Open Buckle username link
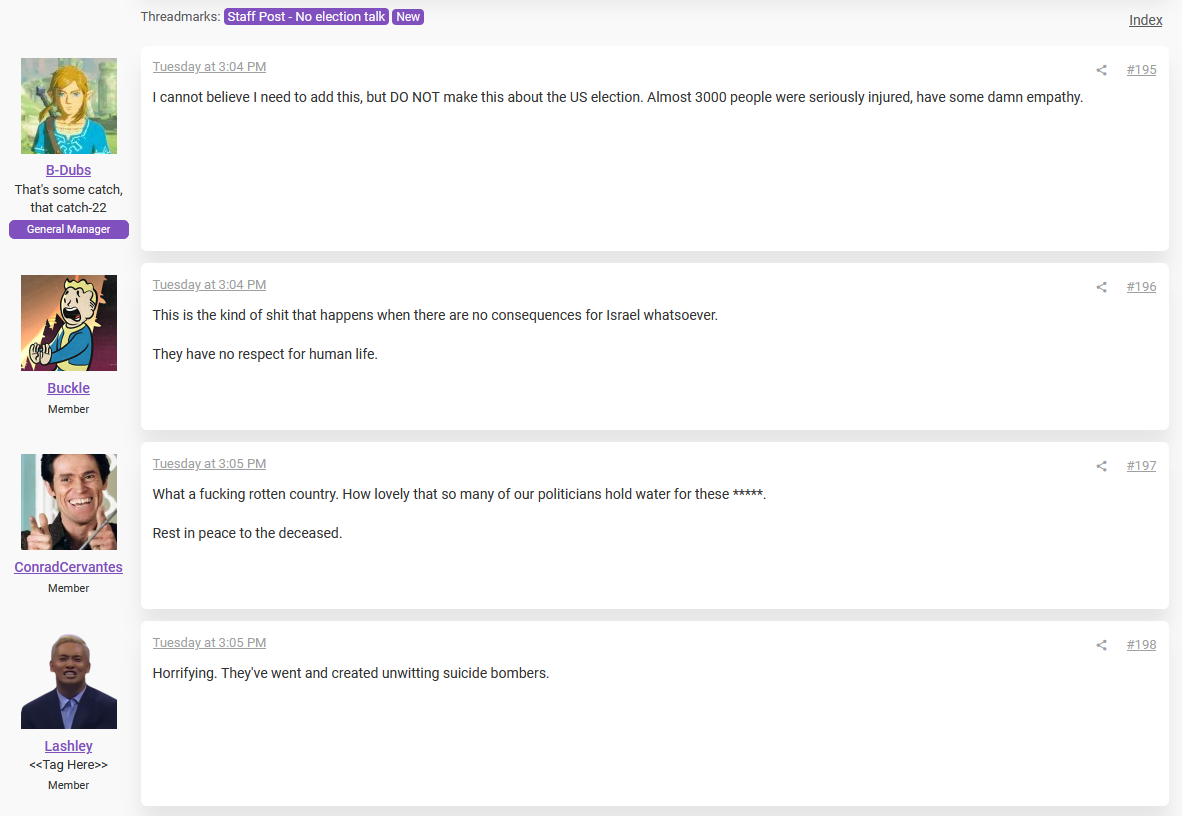Screen dimensions: 1182x816 point(69,388)
